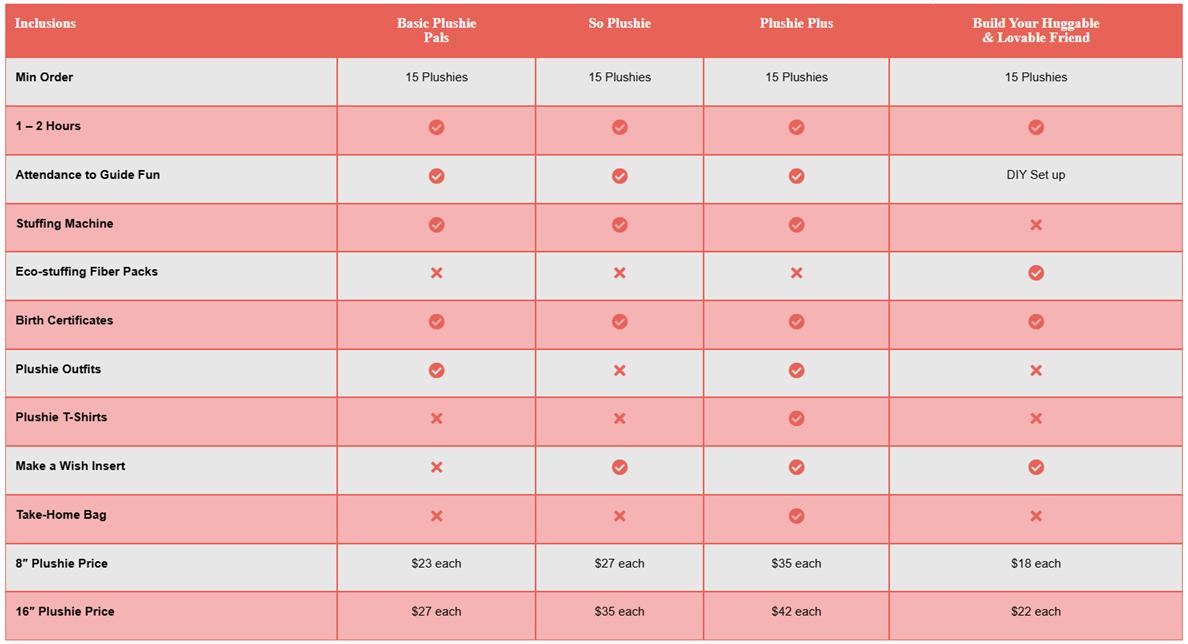
Task: Click Take-Home Bag cross in Build Your Huggable column
Action: pos(1036,516)
